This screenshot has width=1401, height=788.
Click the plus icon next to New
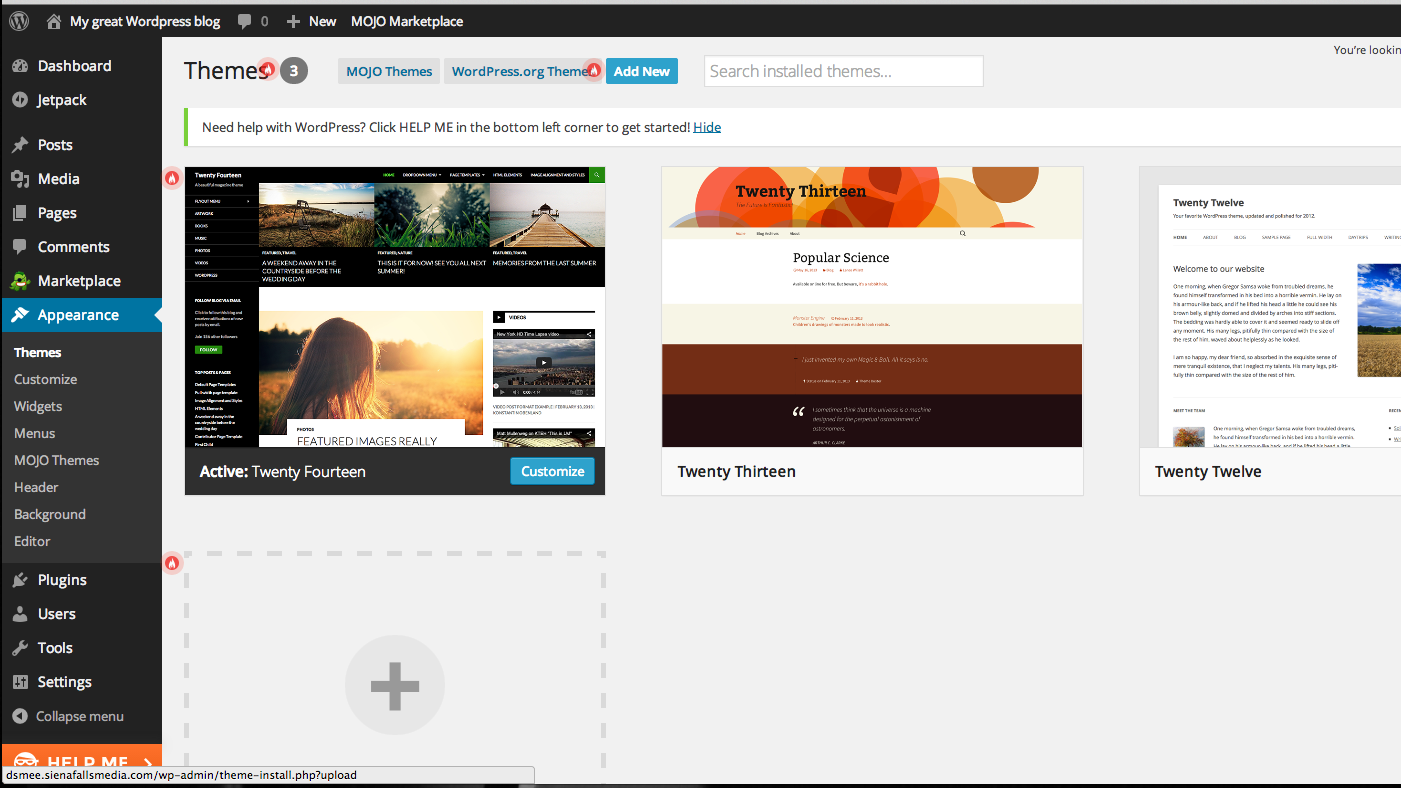point(293,21)
